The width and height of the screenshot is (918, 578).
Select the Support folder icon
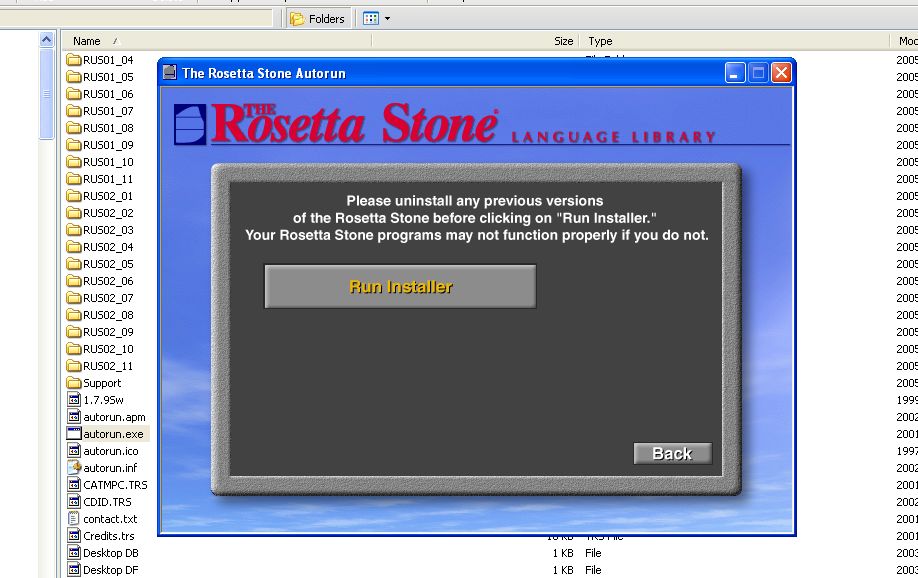tap(73, 383)
